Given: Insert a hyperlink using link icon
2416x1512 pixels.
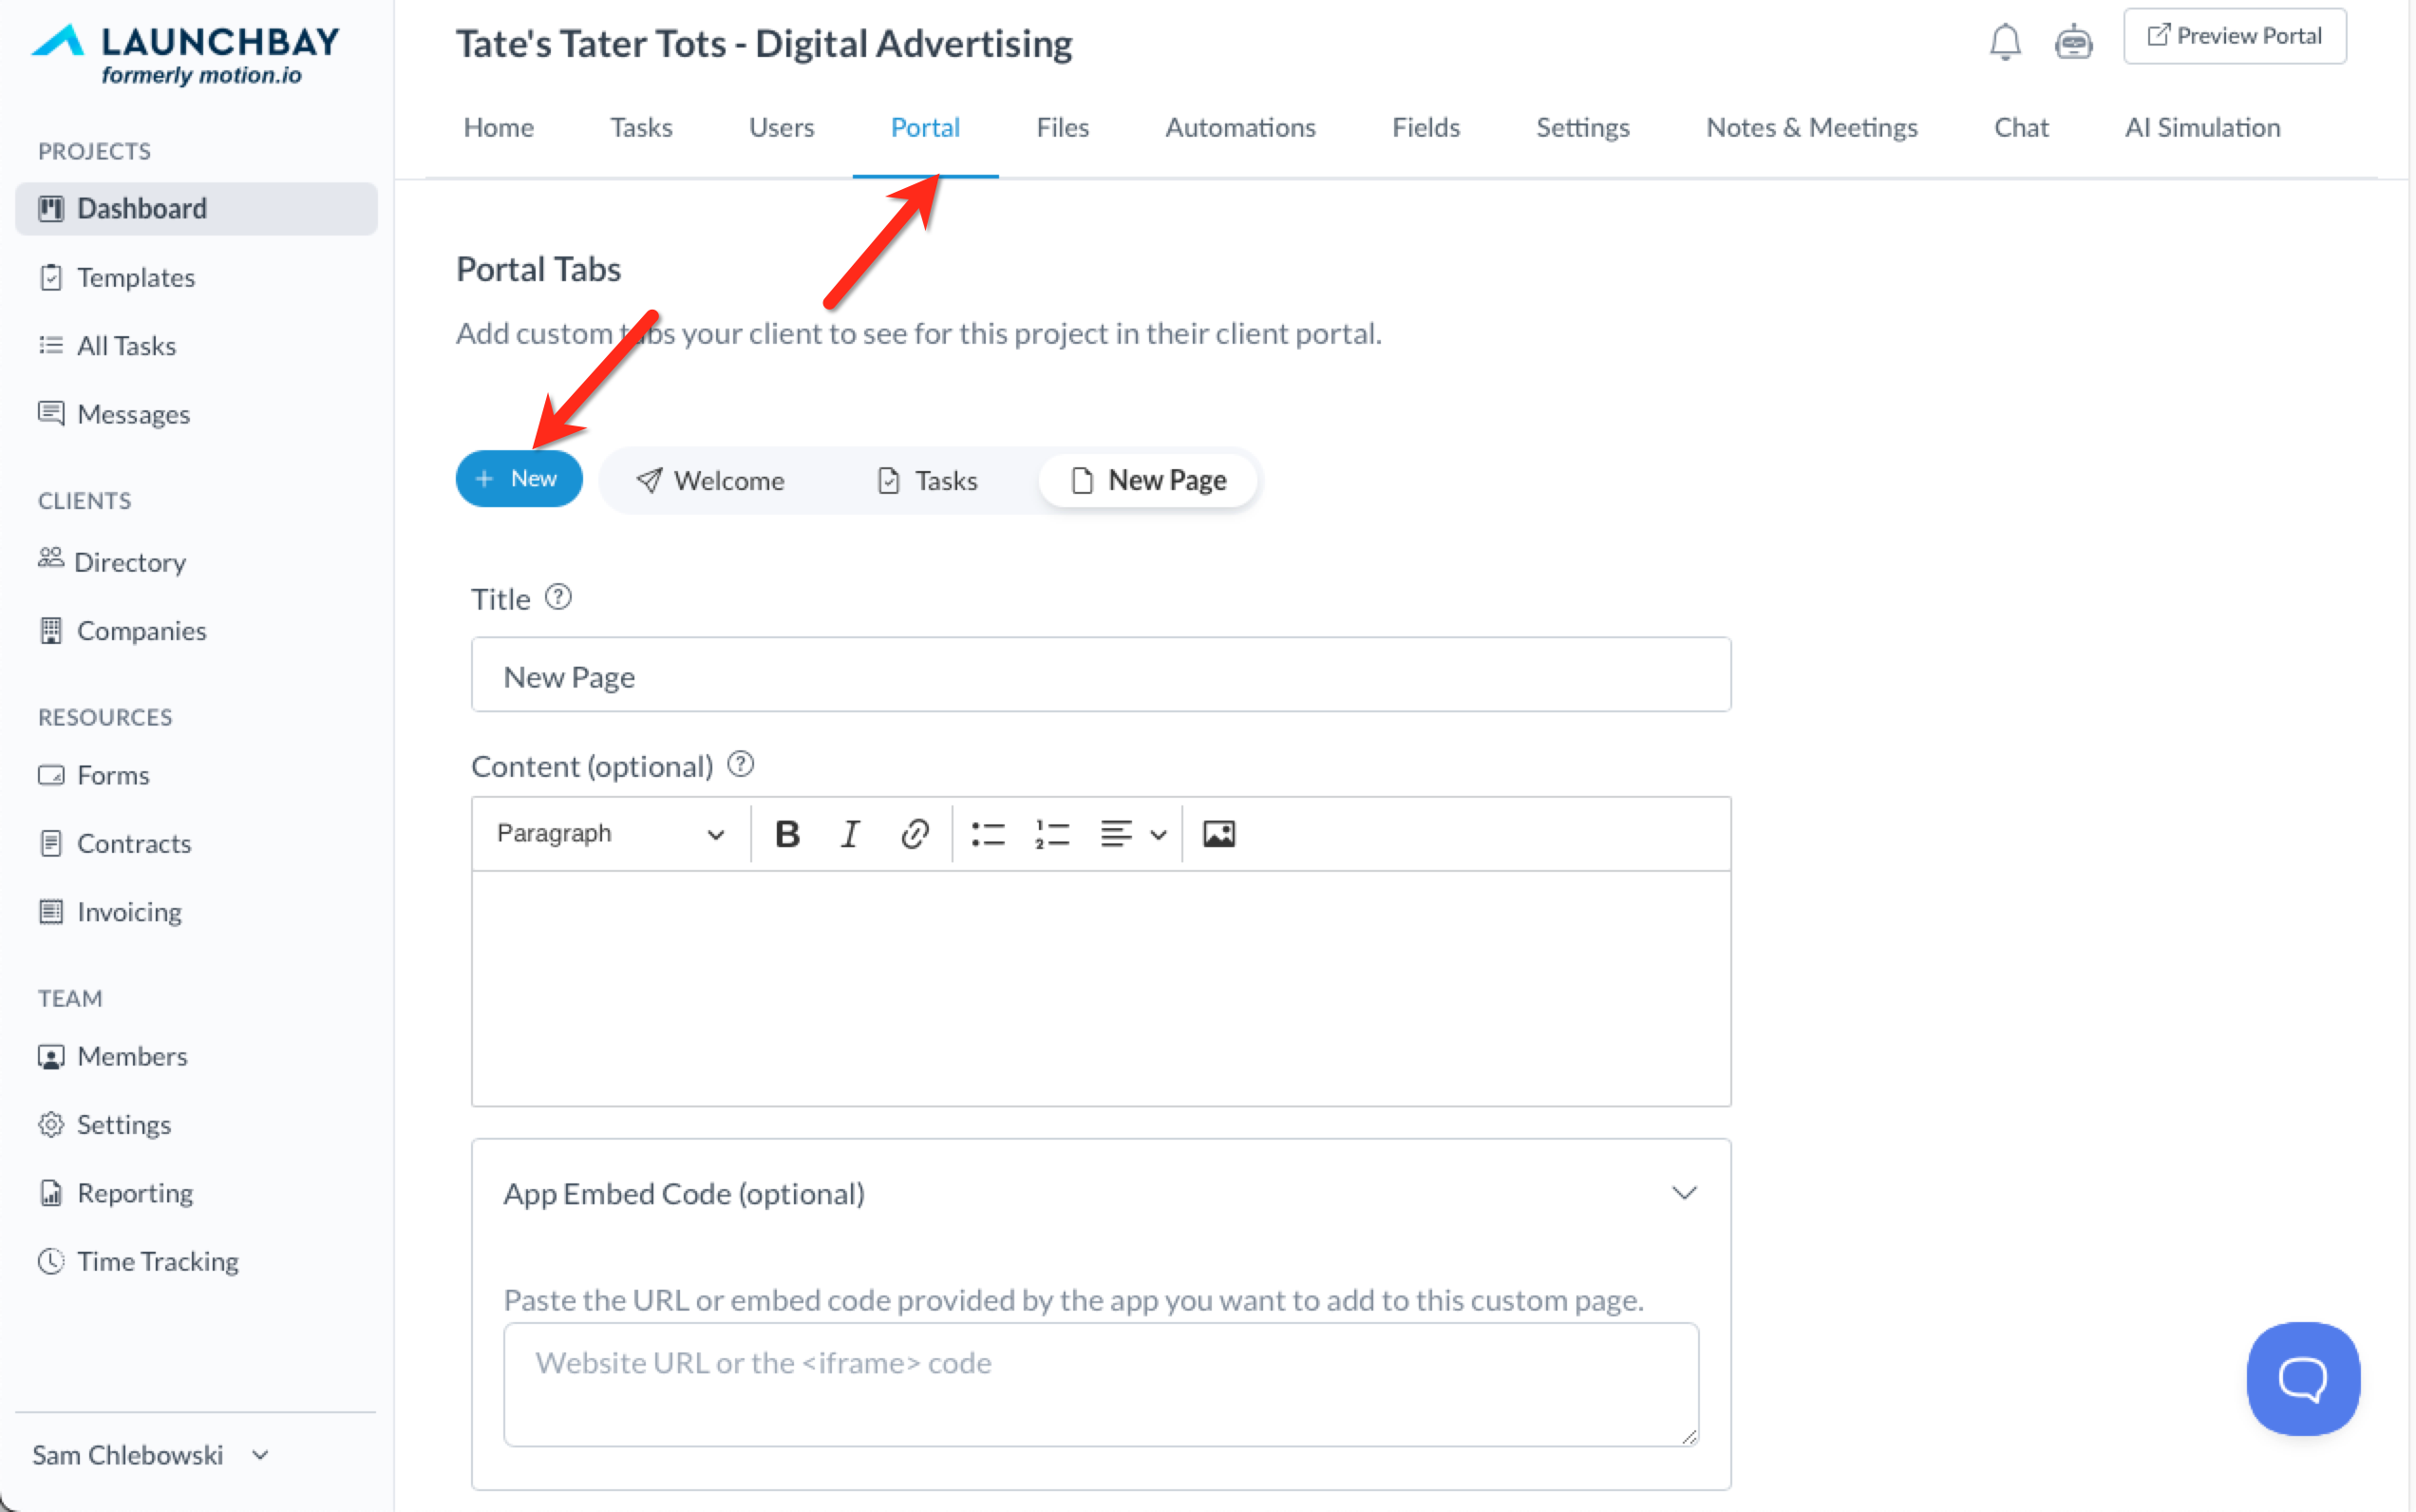Looking at the screenshot, I should [x=914, y=833].
